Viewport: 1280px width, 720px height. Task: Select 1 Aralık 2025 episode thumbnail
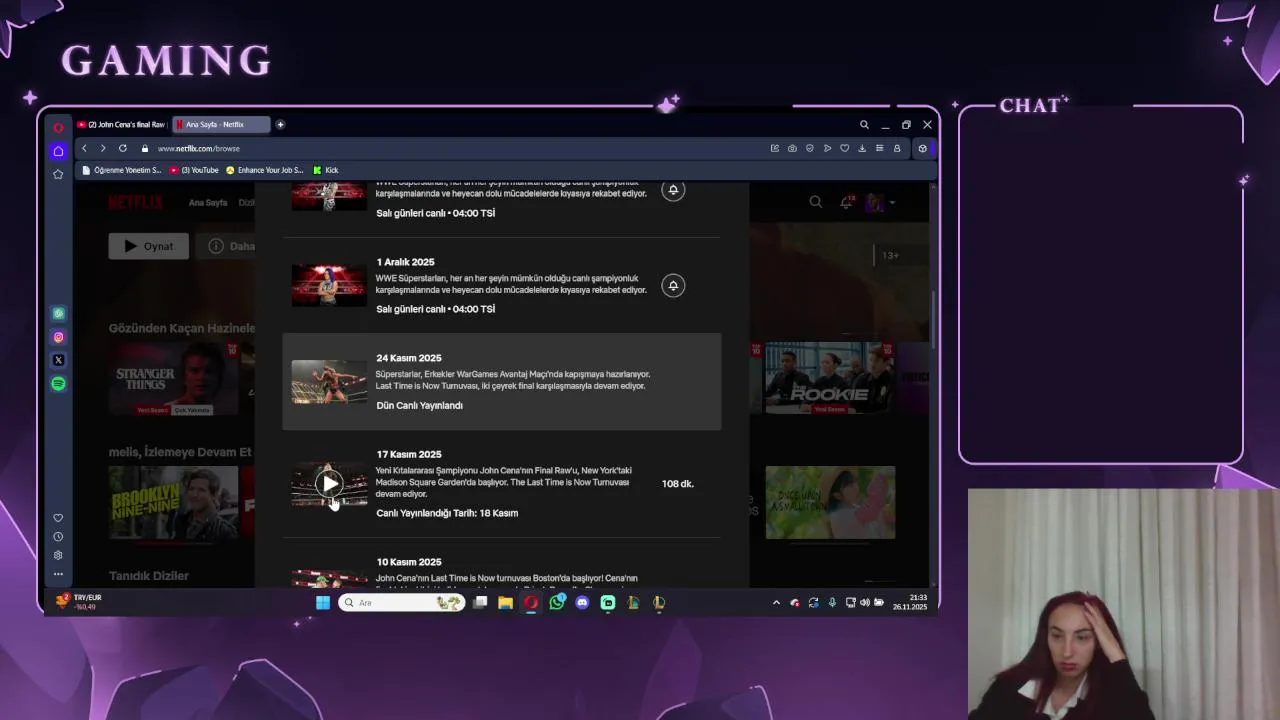point(330,285)
